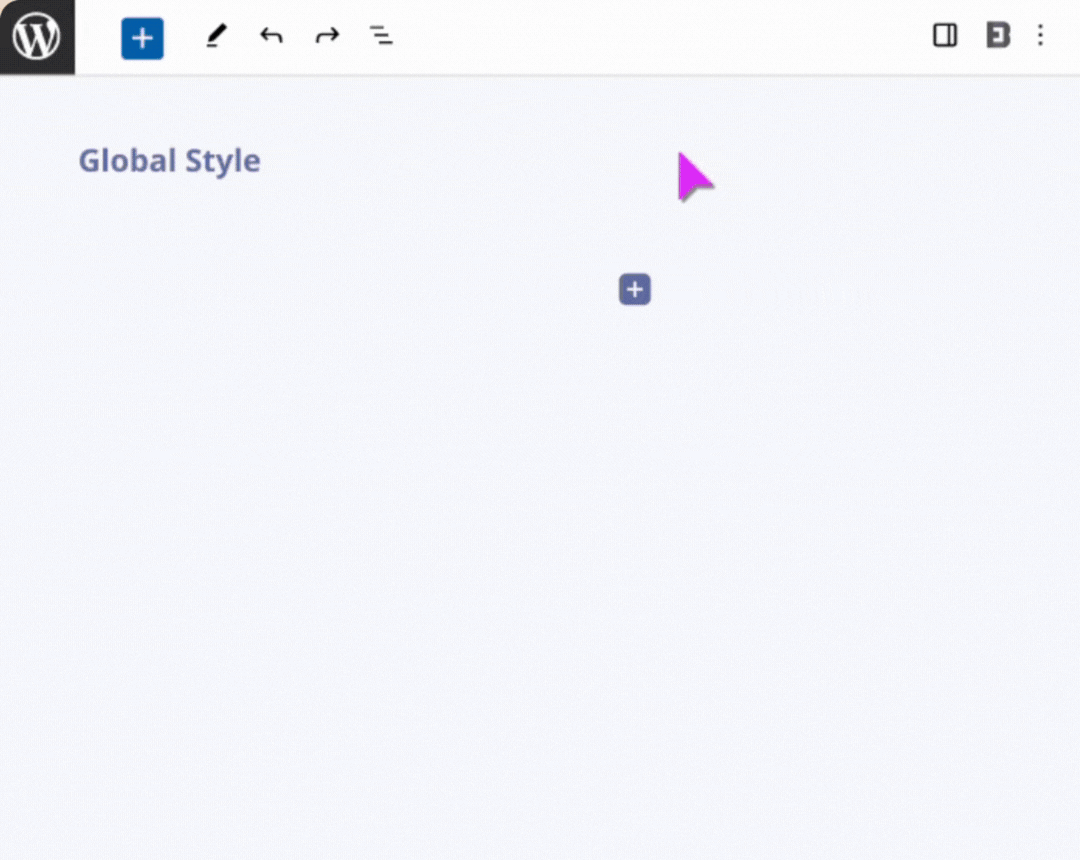Click the small purple plus square in canvas
Screen dimensions: 1080x860
tap(634, 290)
